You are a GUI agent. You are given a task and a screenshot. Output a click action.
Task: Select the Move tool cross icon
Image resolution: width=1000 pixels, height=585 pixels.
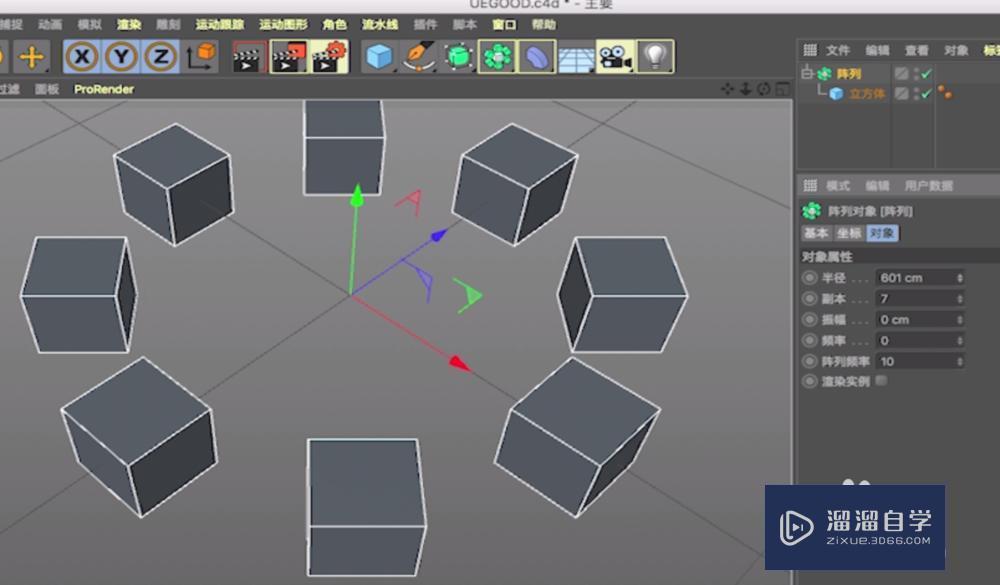point(31,57)
